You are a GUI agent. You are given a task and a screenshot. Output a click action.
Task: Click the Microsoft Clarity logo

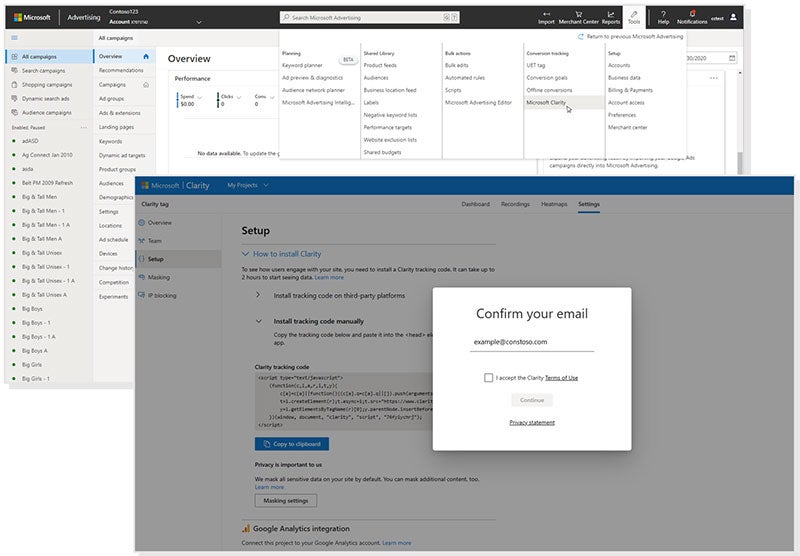tap(176, 186)
